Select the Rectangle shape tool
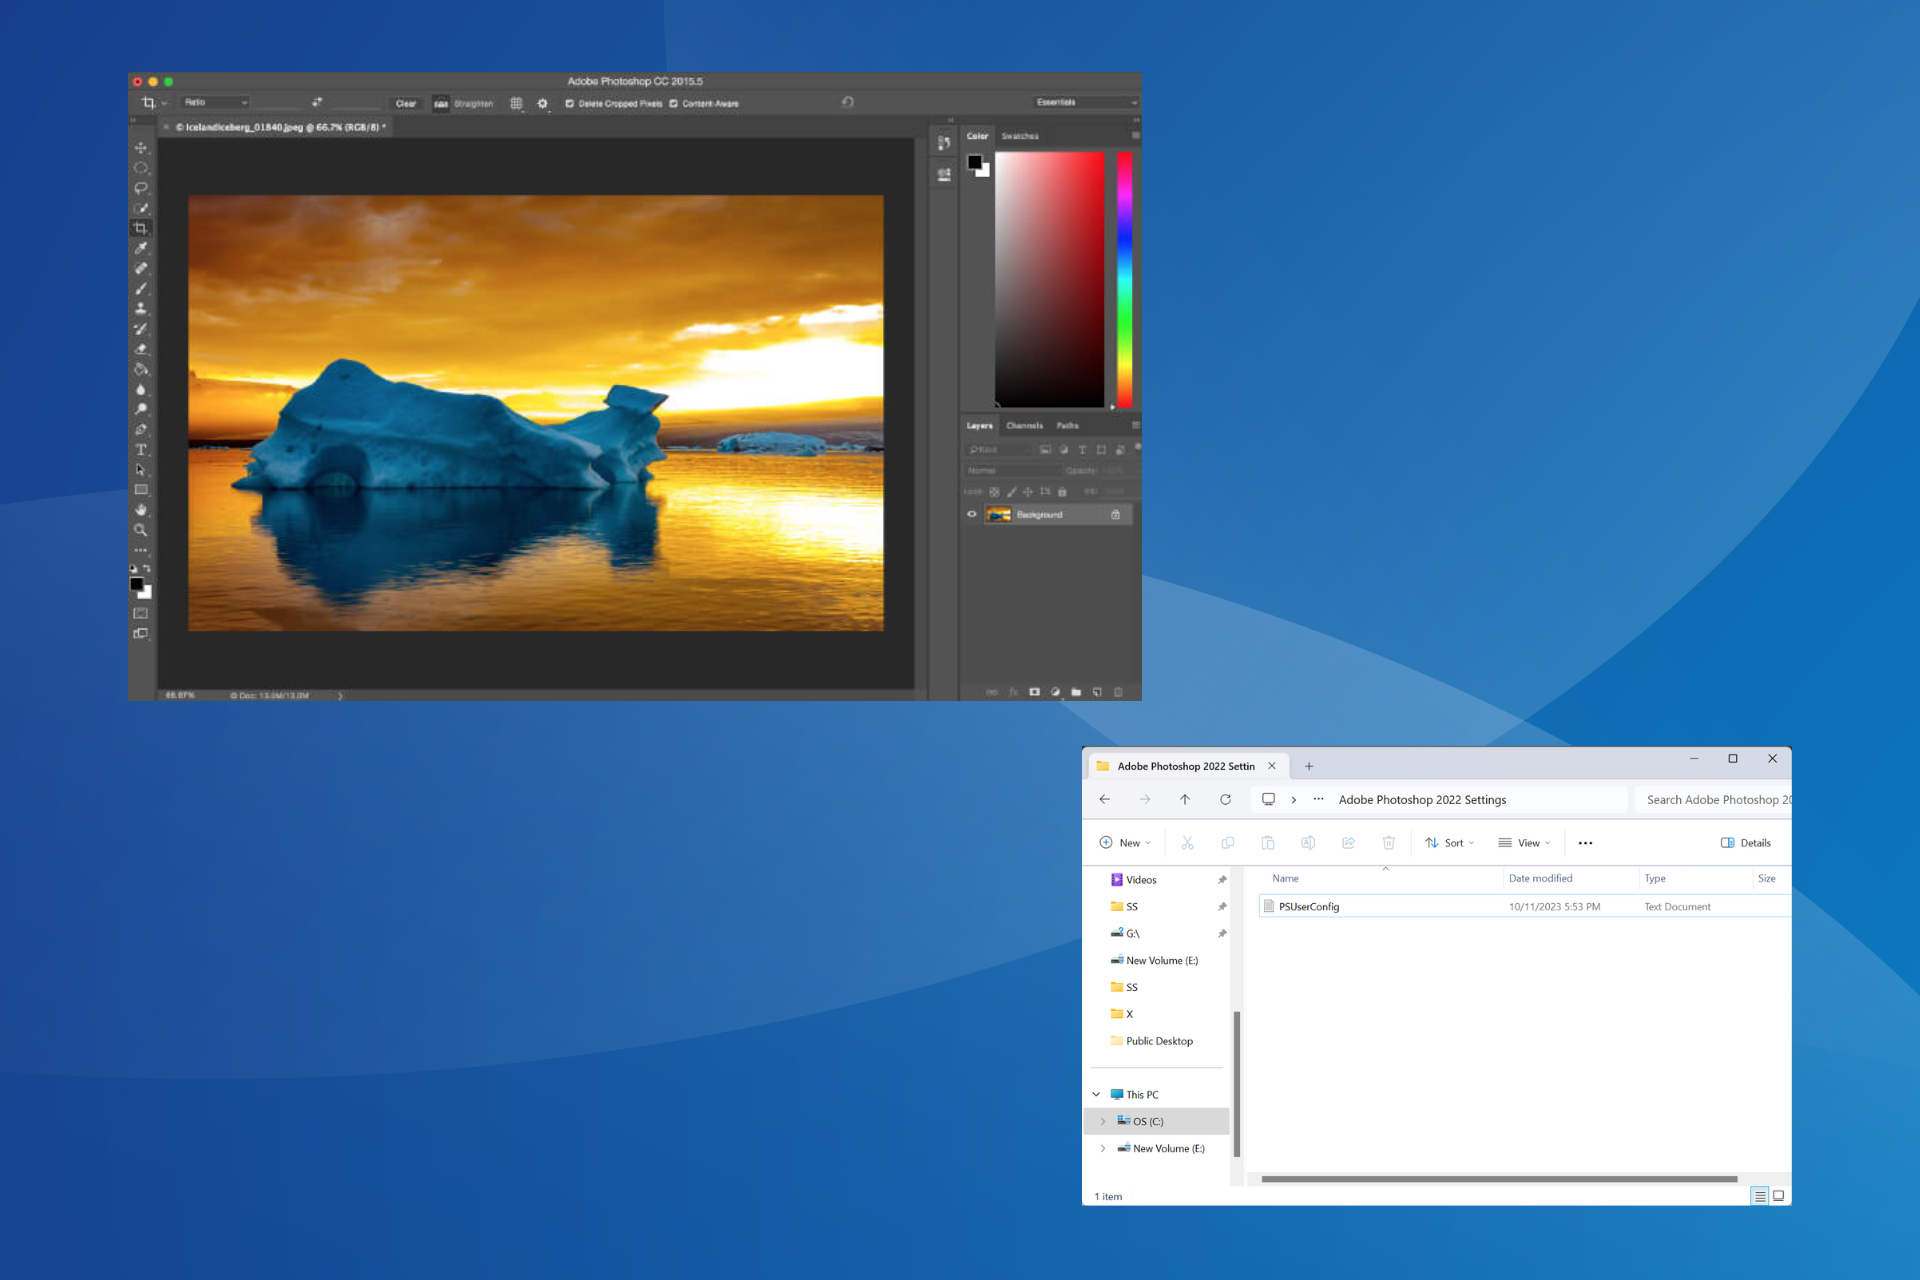 click(x=141, y=490)
